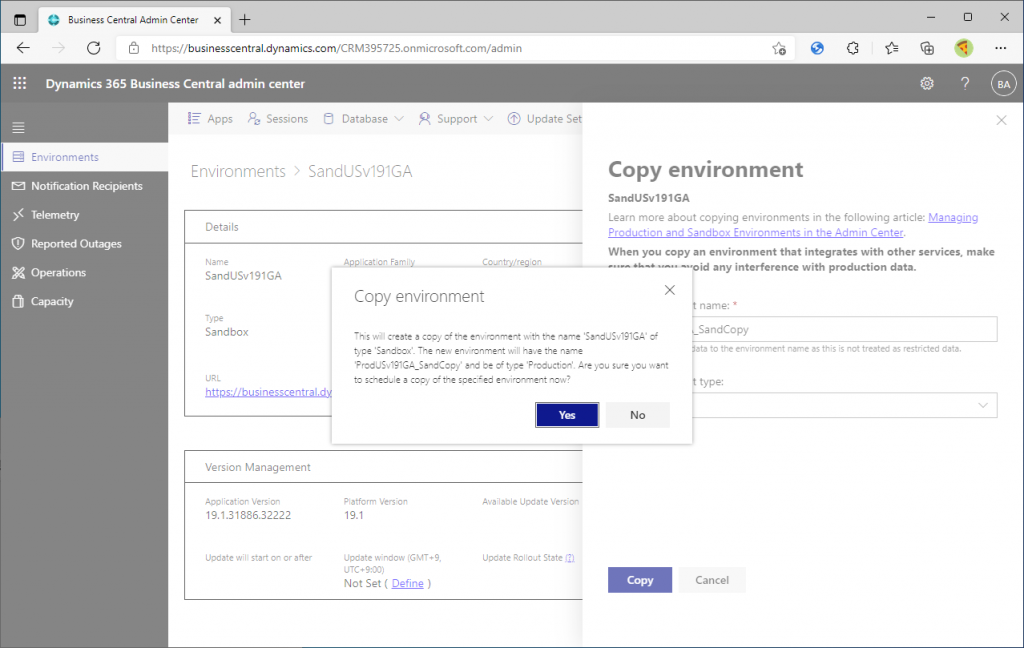Open the Update Settings toolbar command
The height and width of the screenshot is (648, 1024).
(x=545, y=119)
